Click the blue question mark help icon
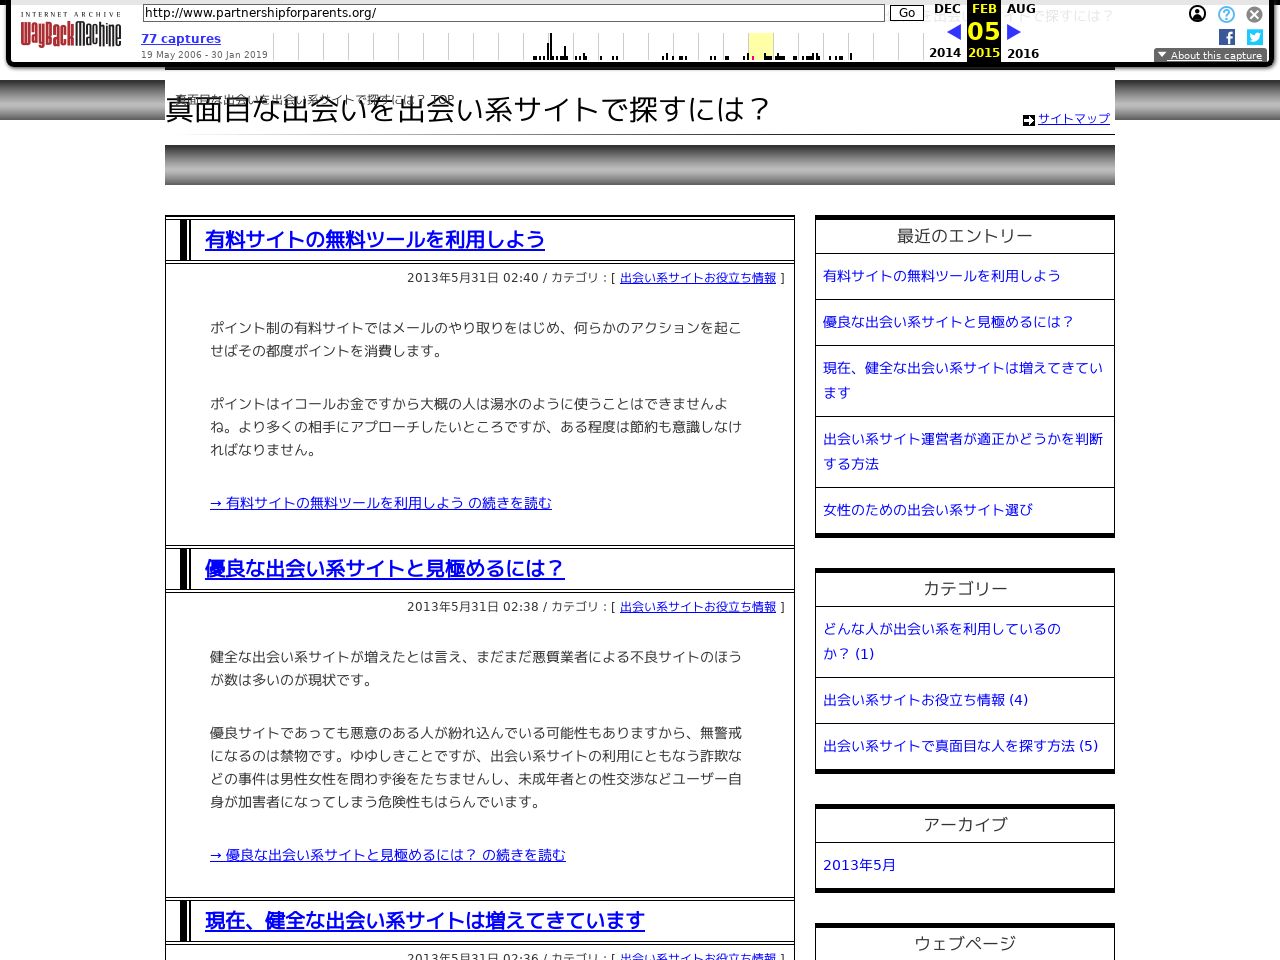The width and height of the screenshot is (1280, 960). pyautogui.click(x=1226, y=14)
